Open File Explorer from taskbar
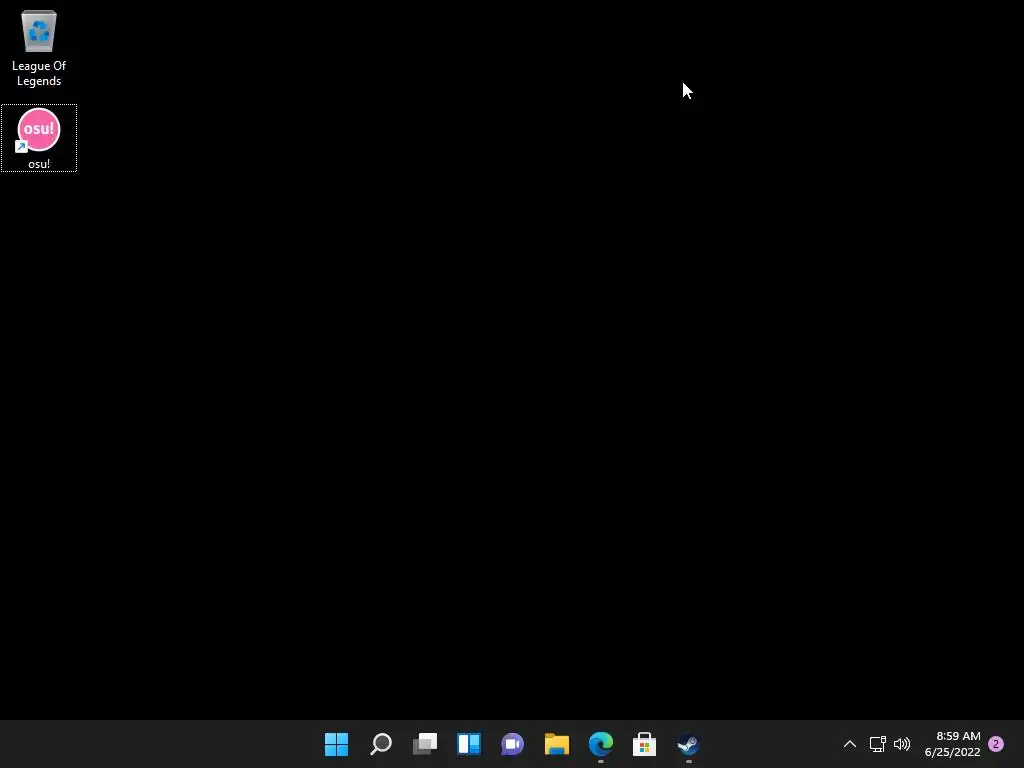Image resolution: width=1024 pixels, height=768 pixels. click(556, 744)
